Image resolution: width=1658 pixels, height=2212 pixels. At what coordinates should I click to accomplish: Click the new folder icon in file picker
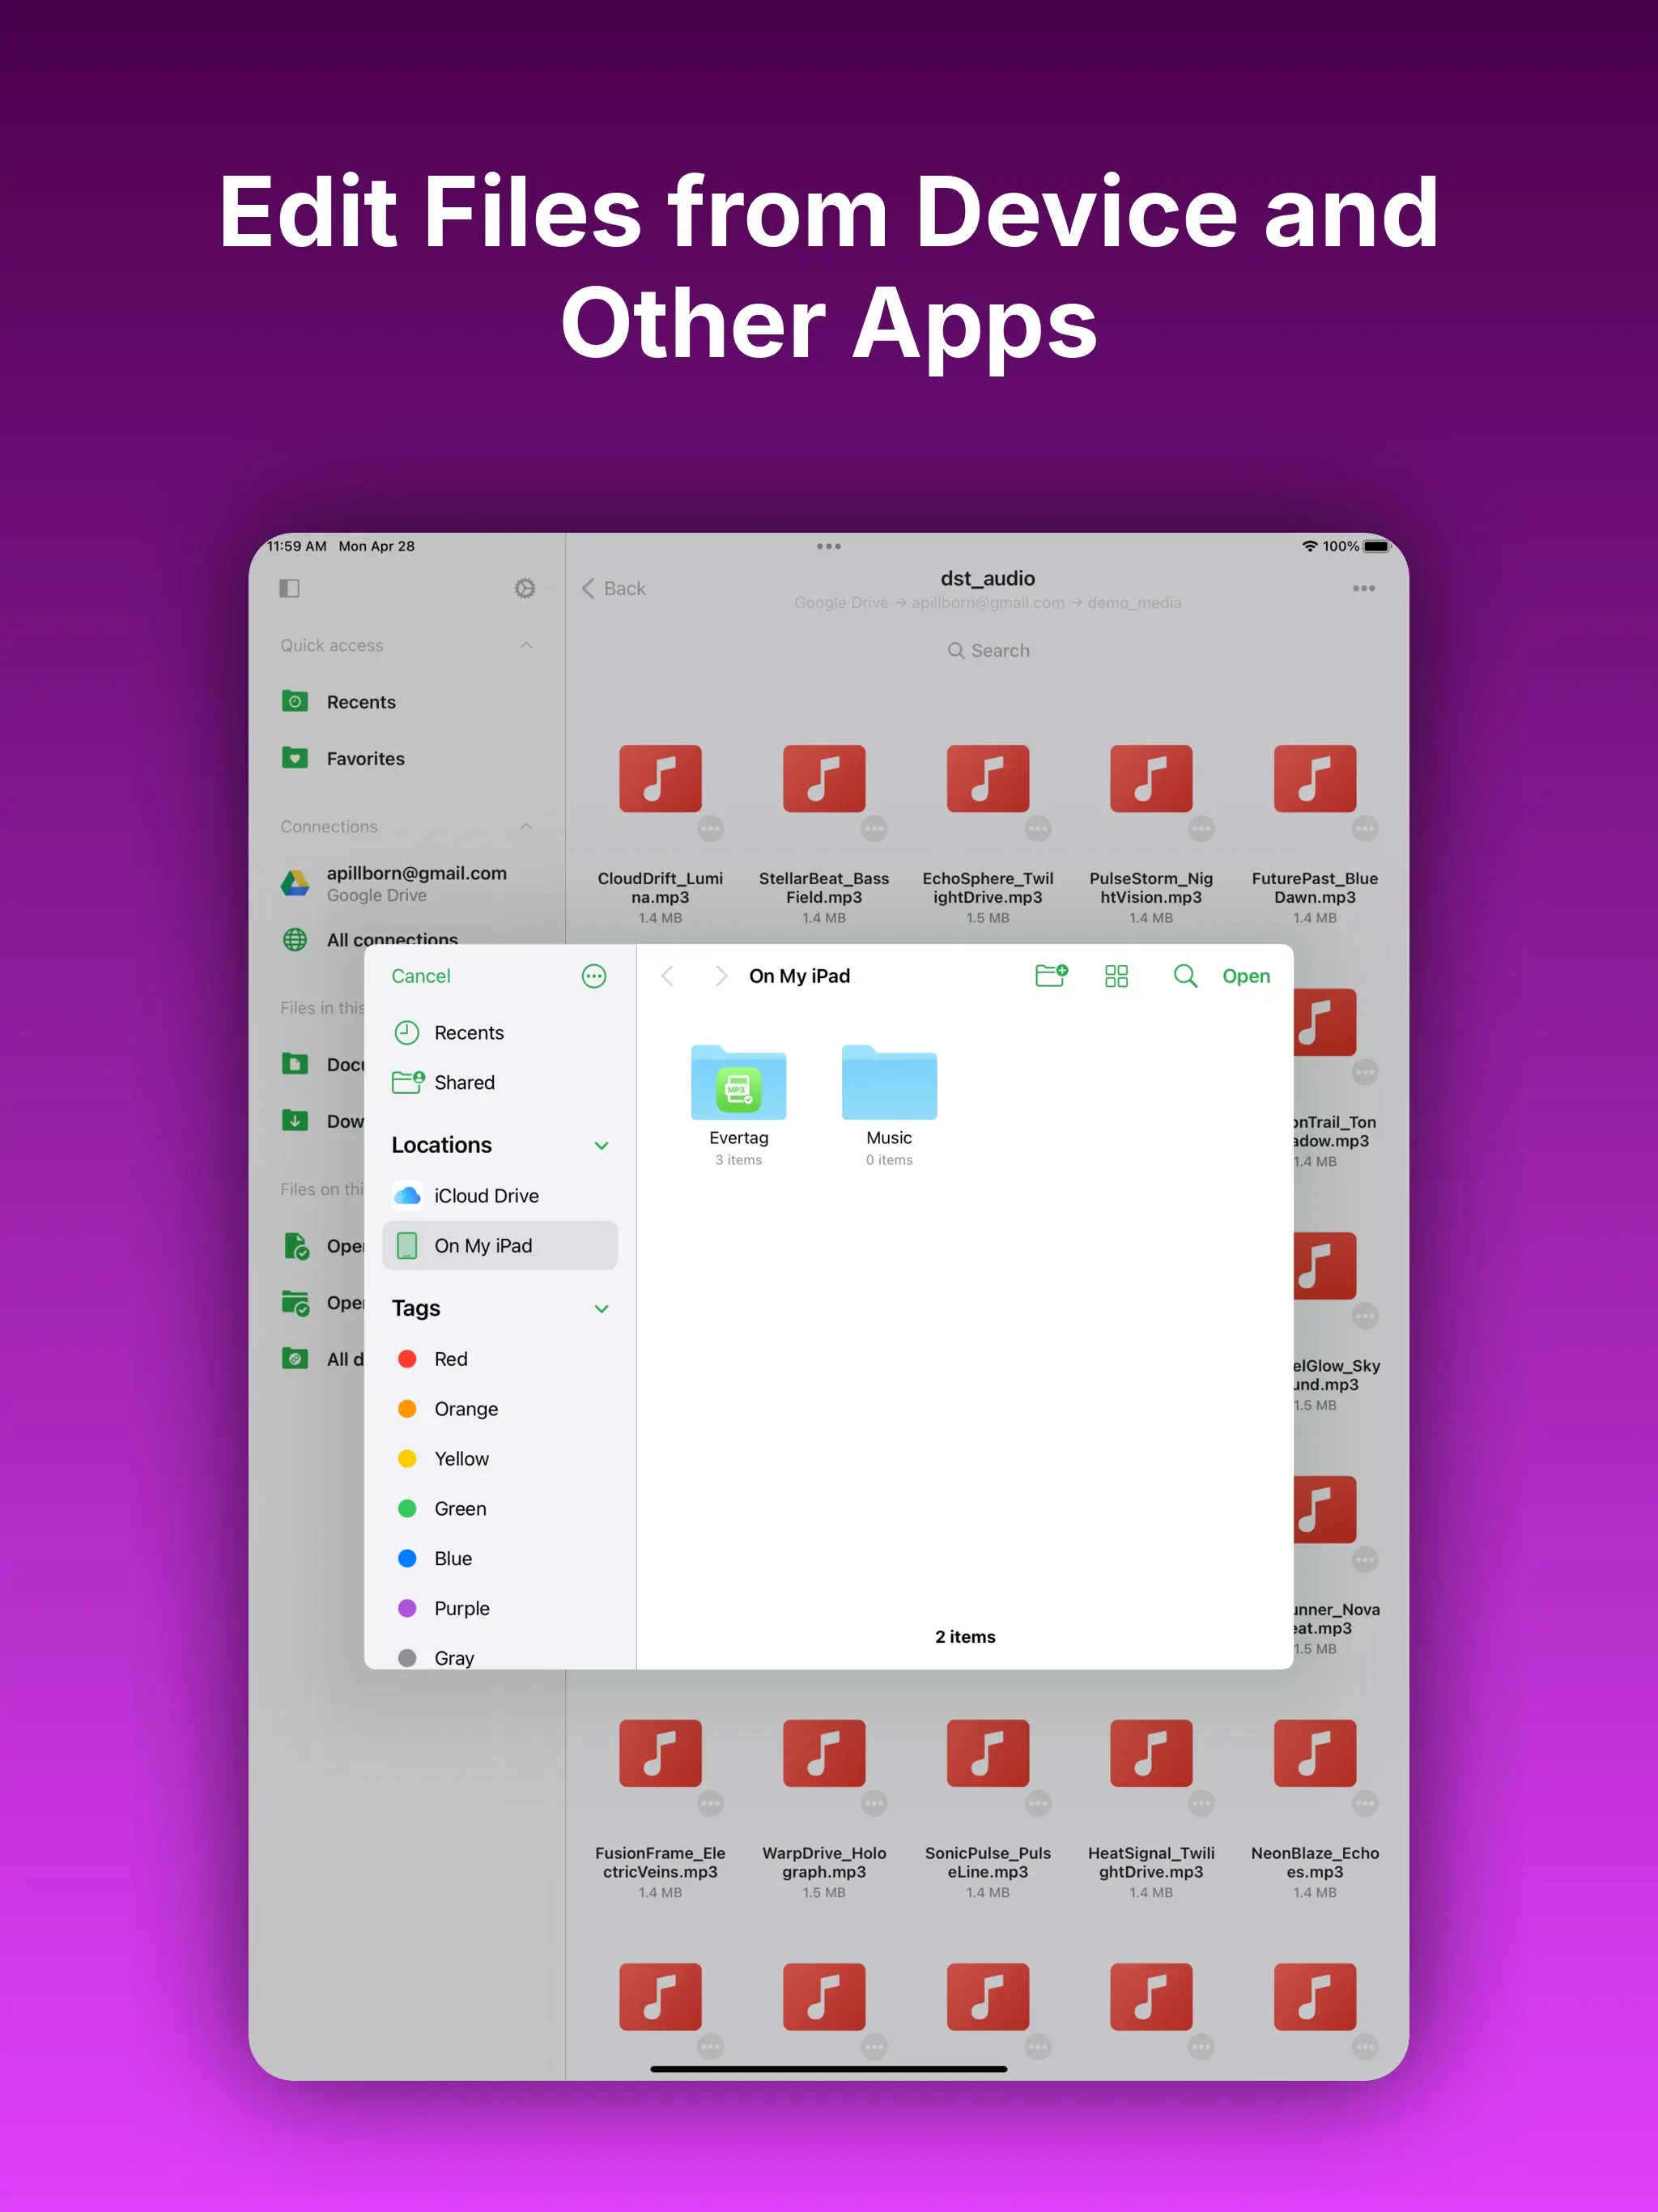[1051, 975]
